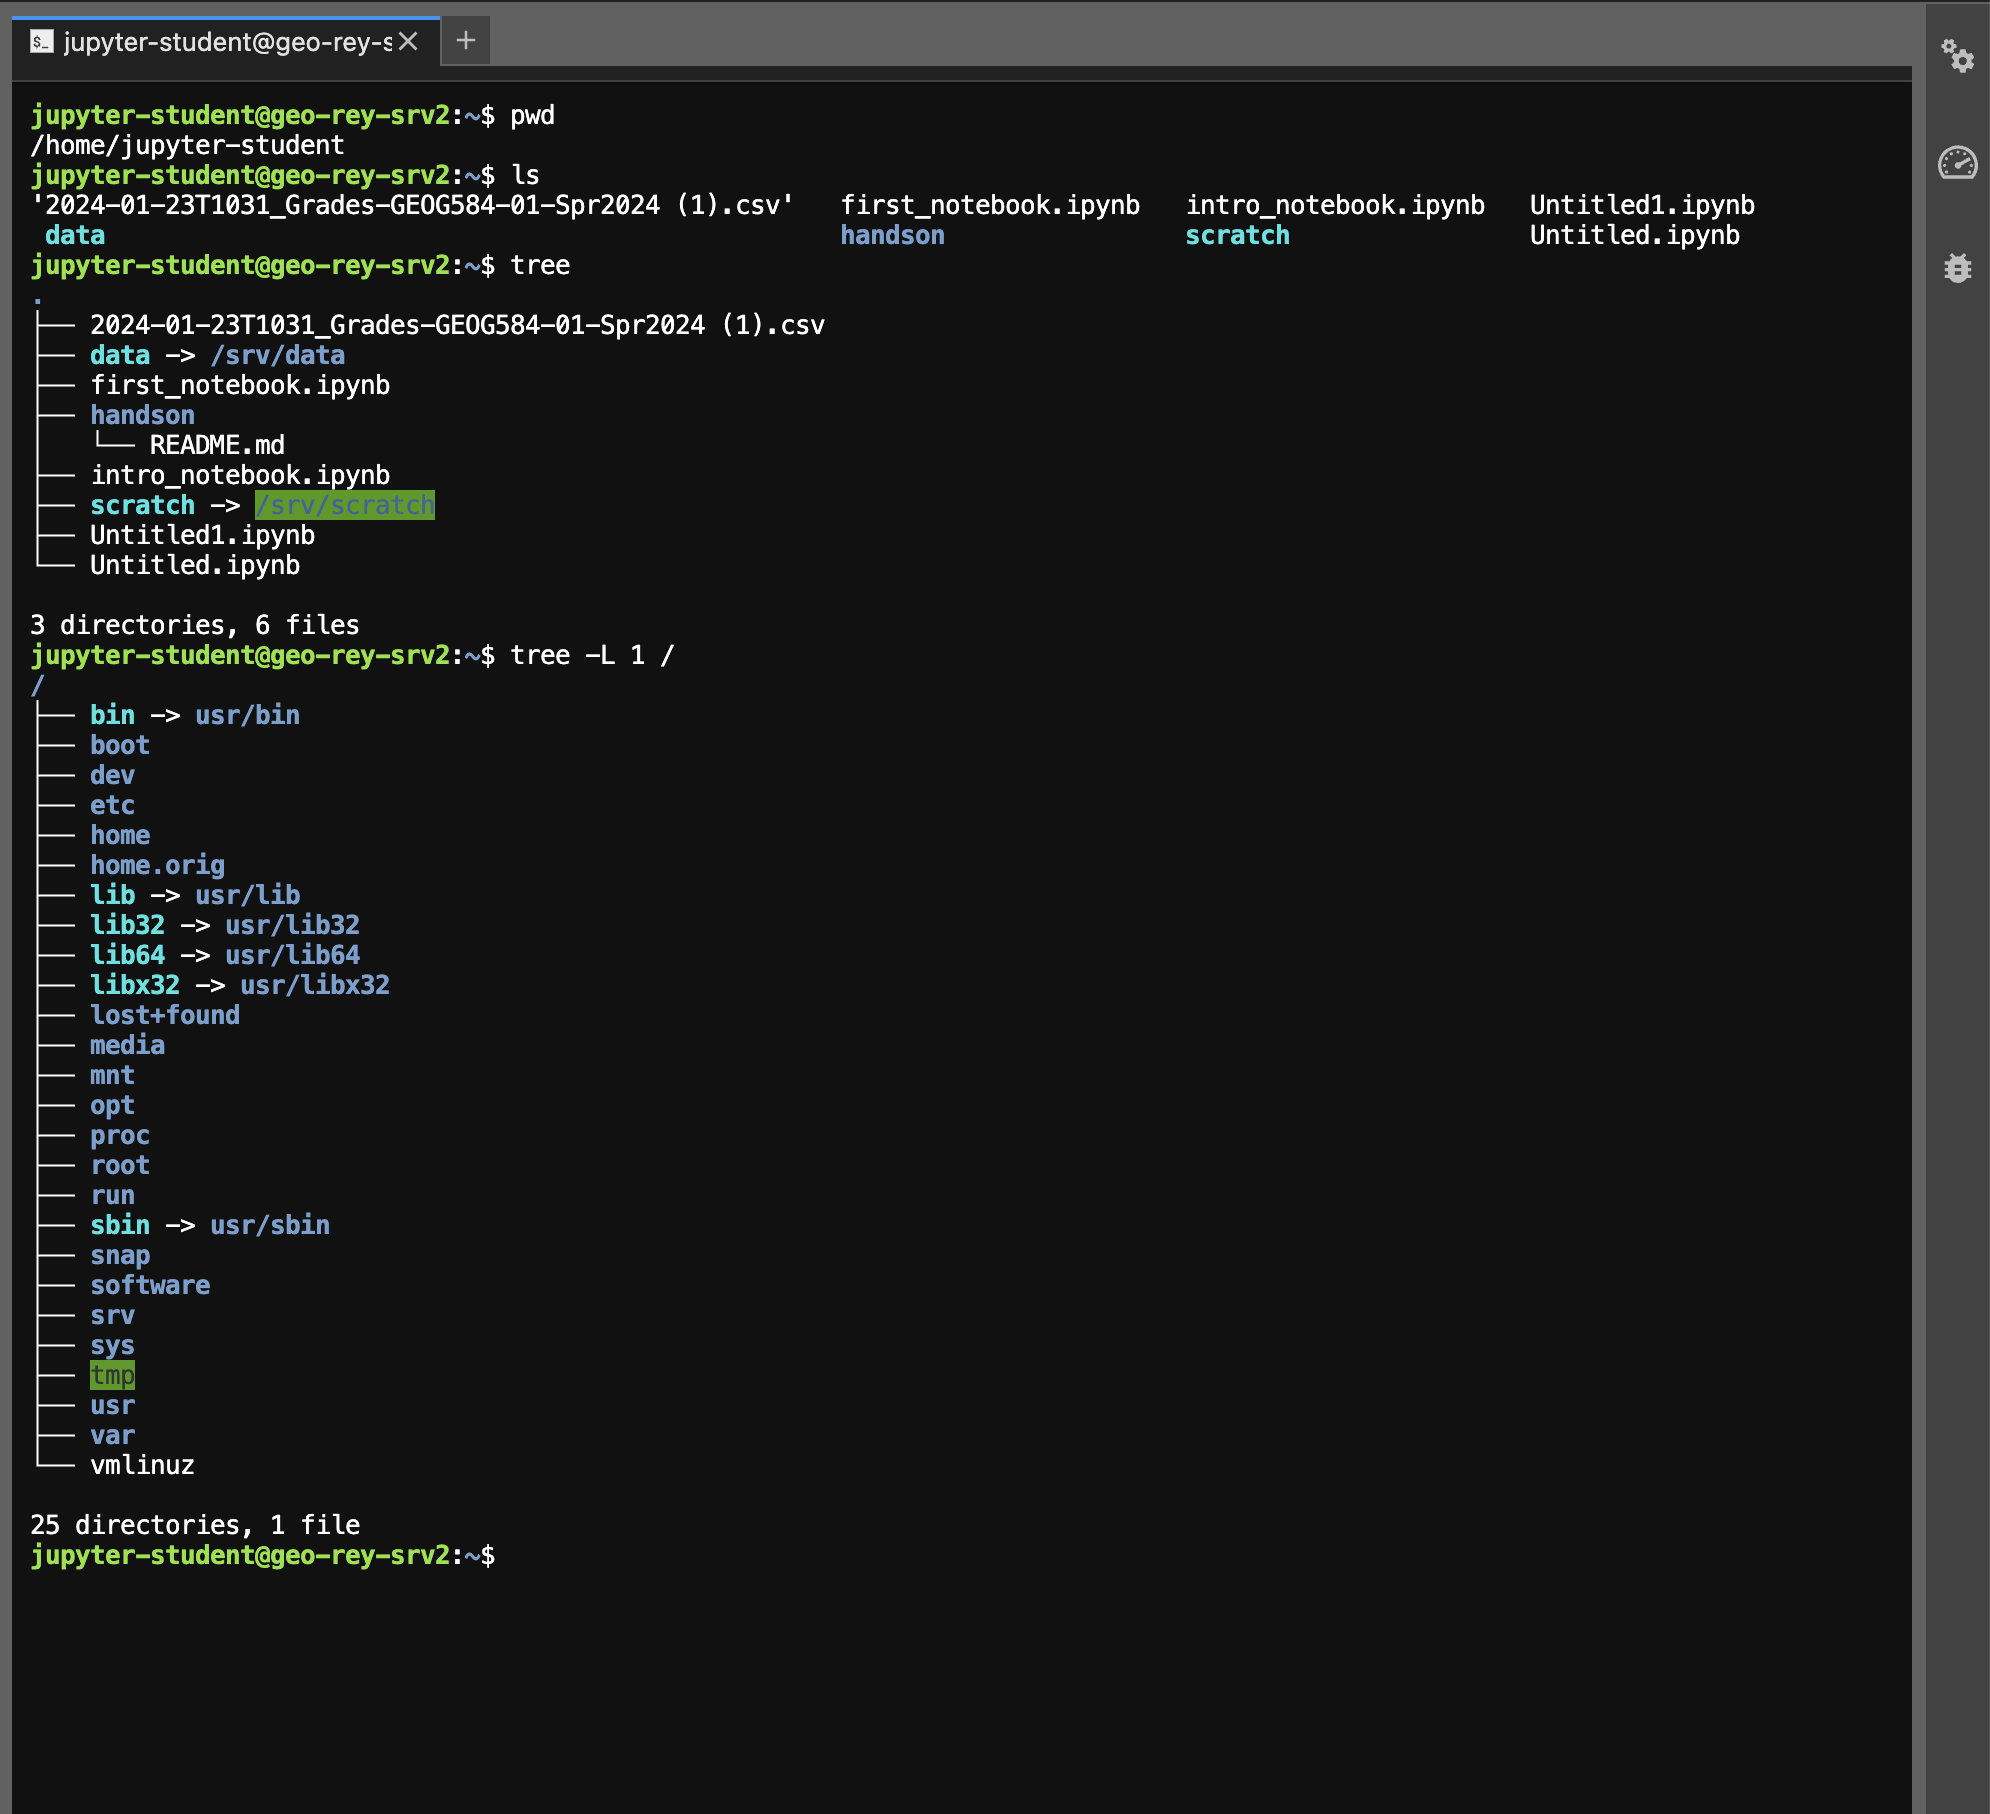Click the highlighted tmp directory entry
This screenshot has width=1990, height=1814.
pos(112,1375)
